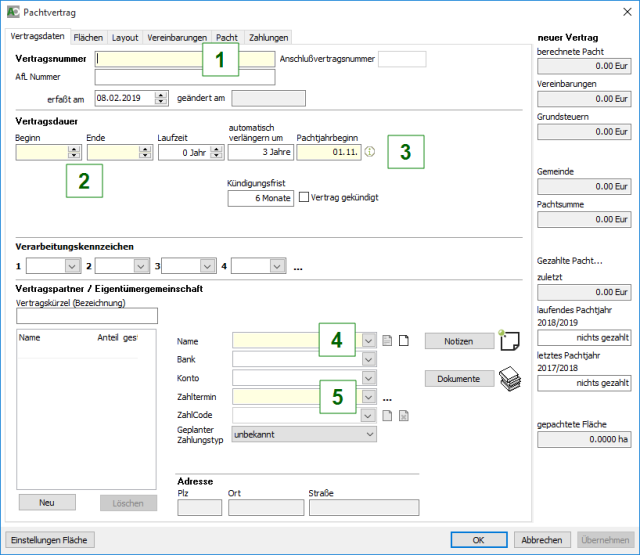Click the info icon beside Pachtjahrbeginn
Image resolution: width=640 pixels, height=555 pixels.
pos(367,153)
